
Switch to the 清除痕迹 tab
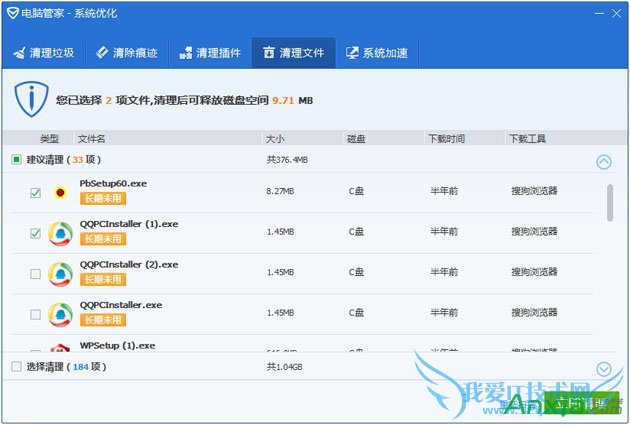pyautogui.click(x=127, y=52)
